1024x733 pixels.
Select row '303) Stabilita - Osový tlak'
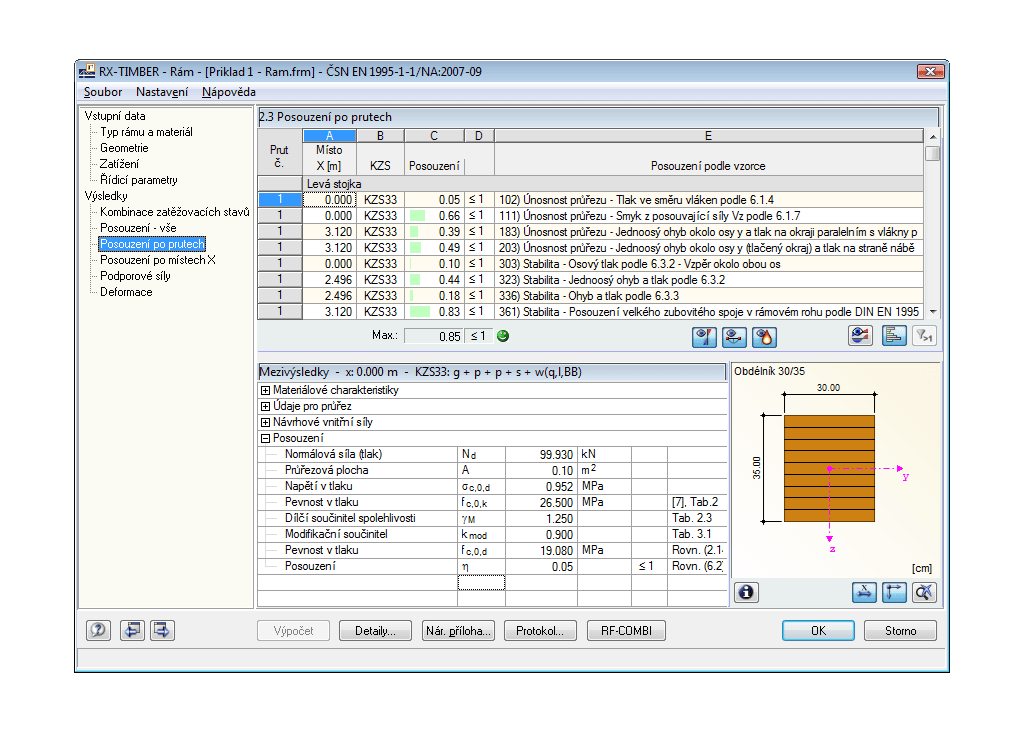click(x=709, y=264)
